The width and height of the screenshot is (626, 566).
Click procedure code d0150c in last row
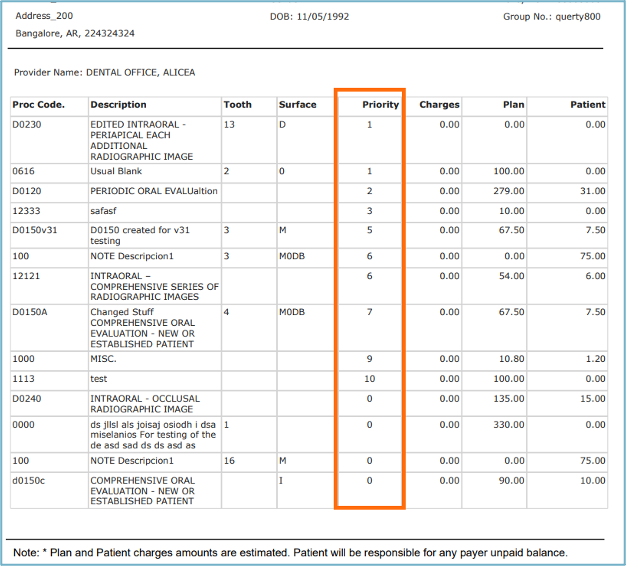29,481
